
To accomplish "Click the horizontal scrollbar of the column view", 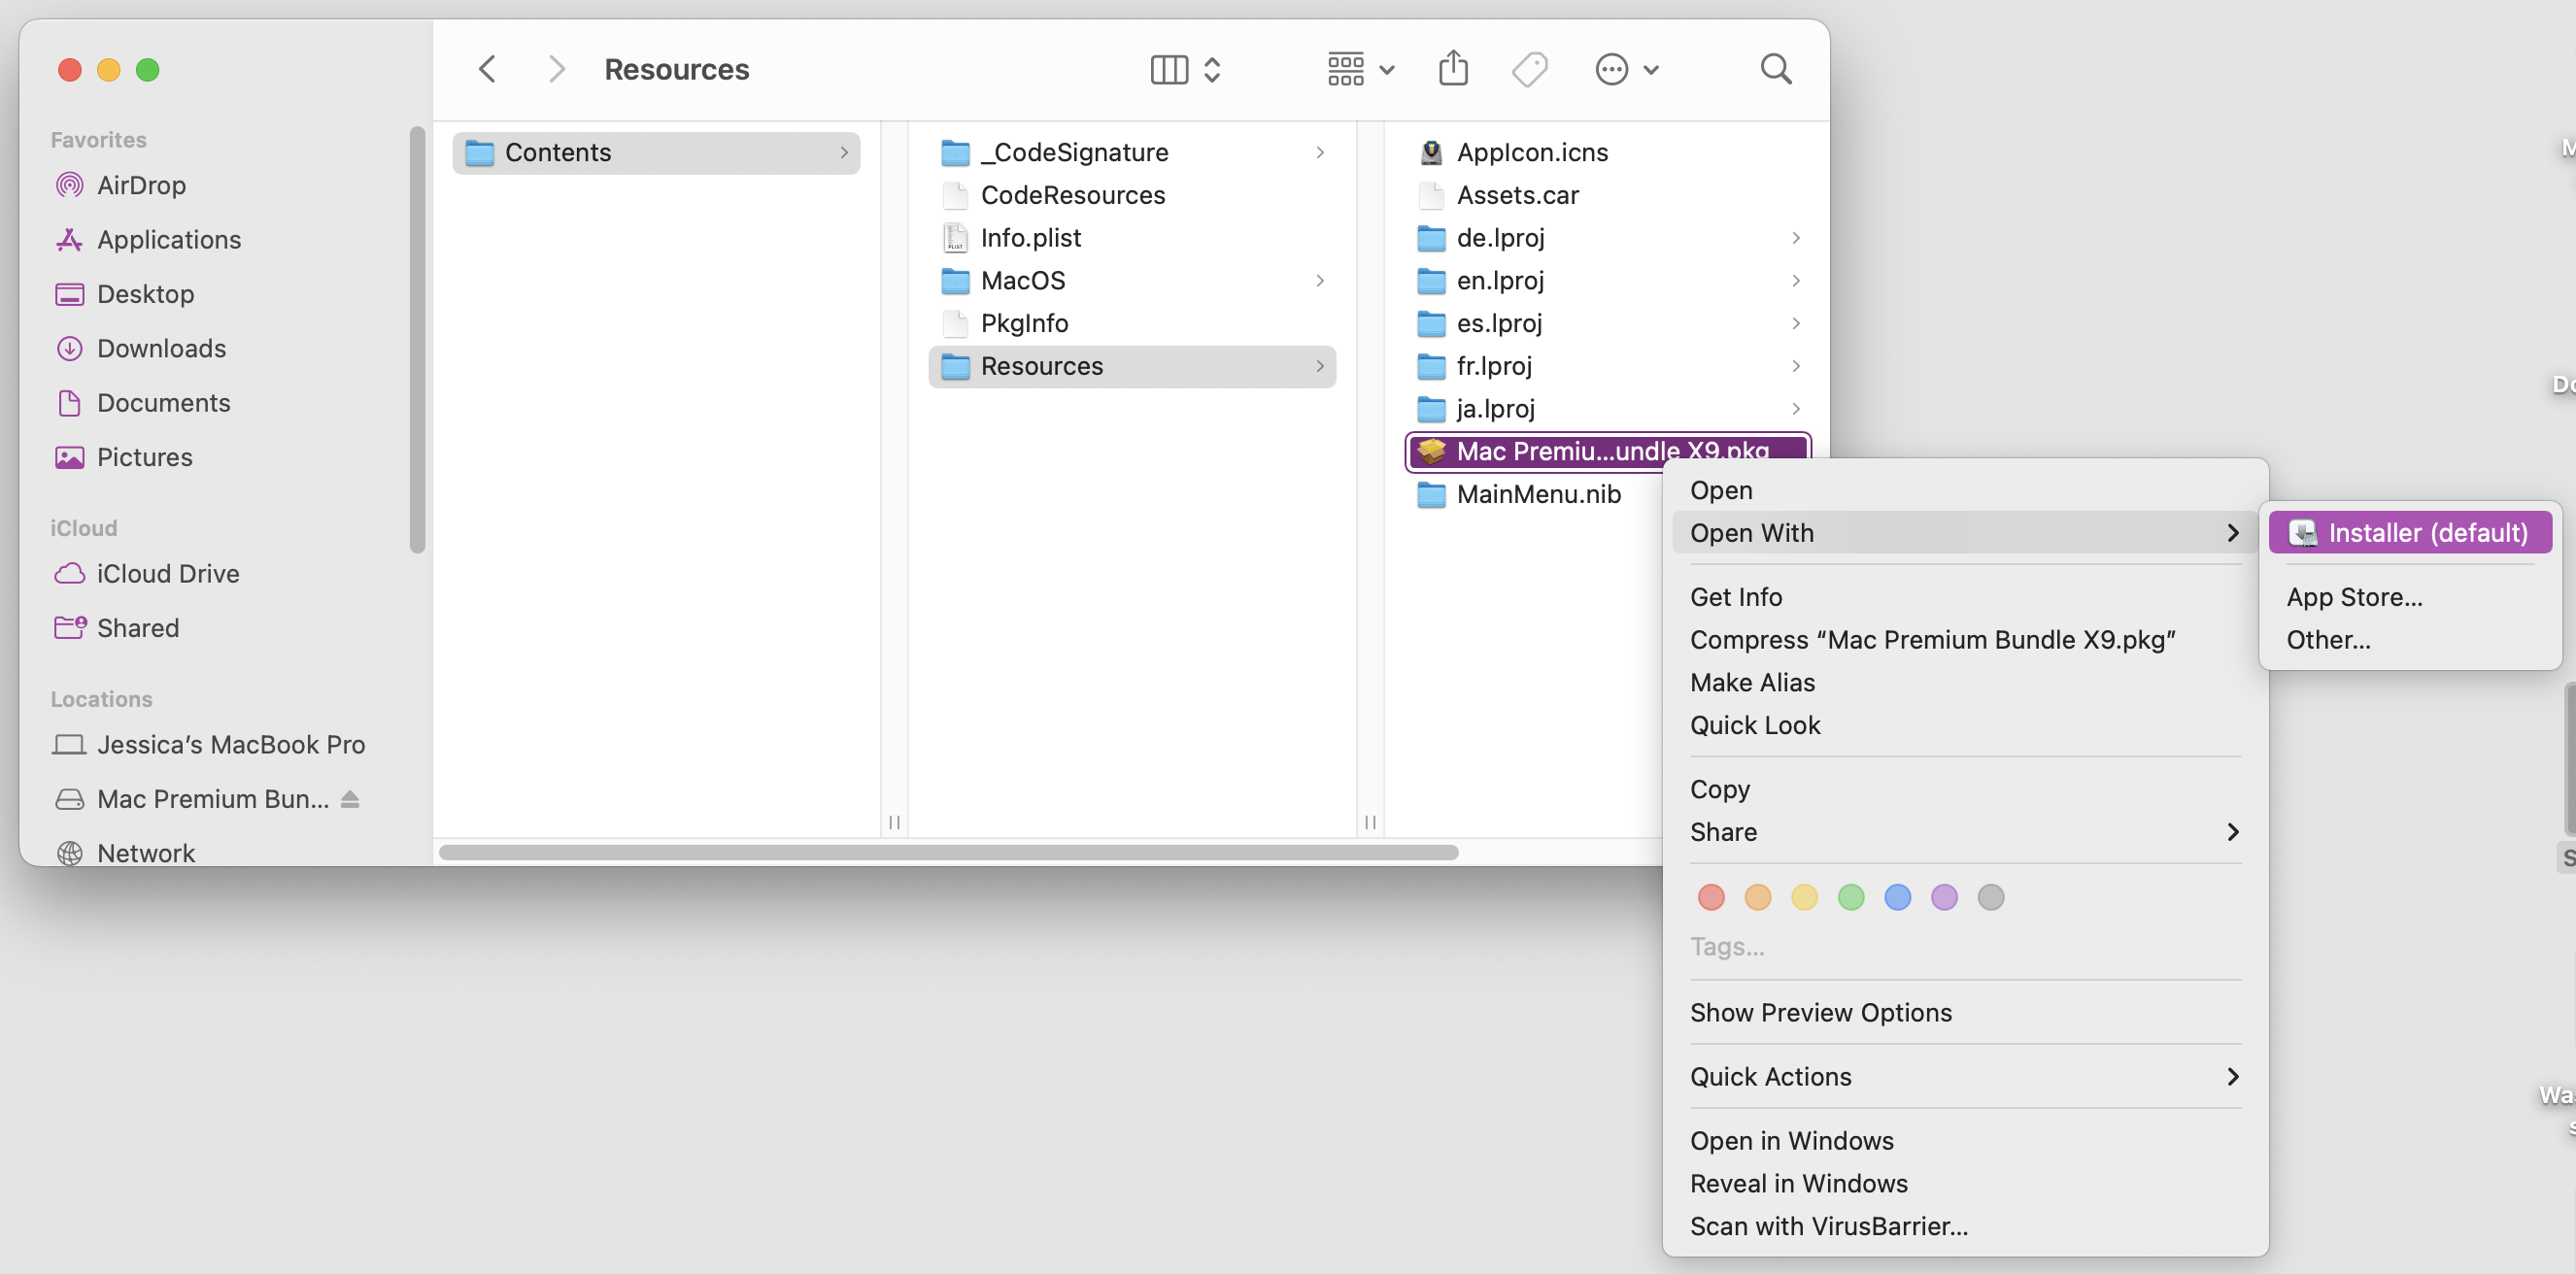I will point(948,852).
